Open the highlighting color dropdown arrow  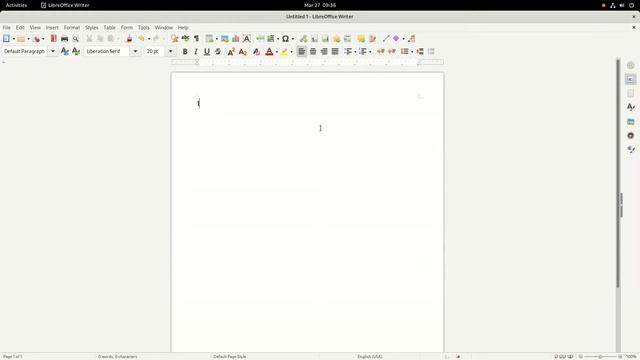point(291,52)
